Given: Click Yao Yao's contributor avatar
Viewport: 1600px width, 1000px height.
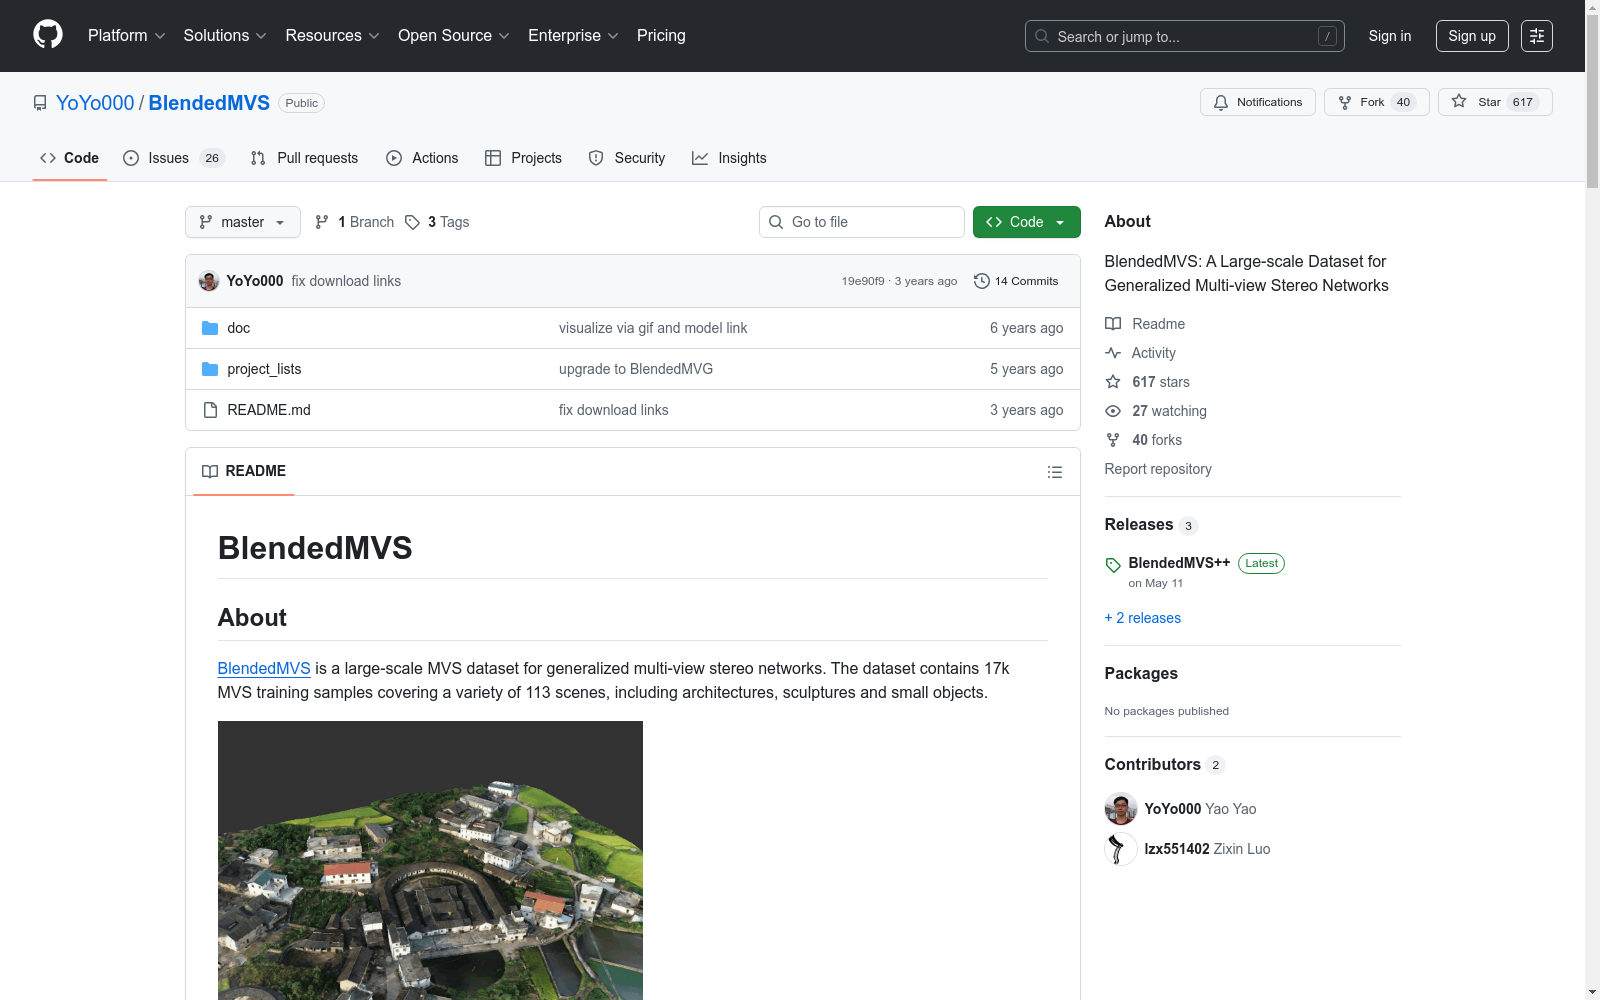Looking at the screenshot, I should pos(1121,809).
